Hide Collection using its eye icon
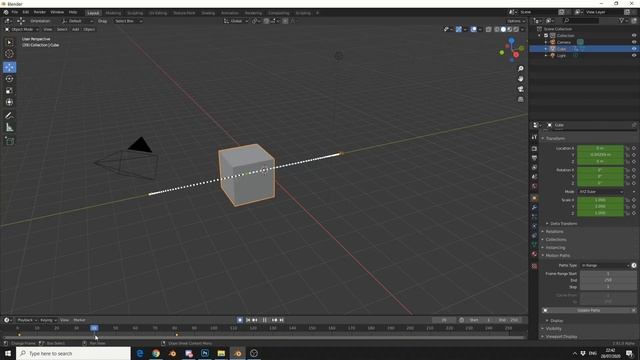This screenshot has height=360, width=640. 634,36
